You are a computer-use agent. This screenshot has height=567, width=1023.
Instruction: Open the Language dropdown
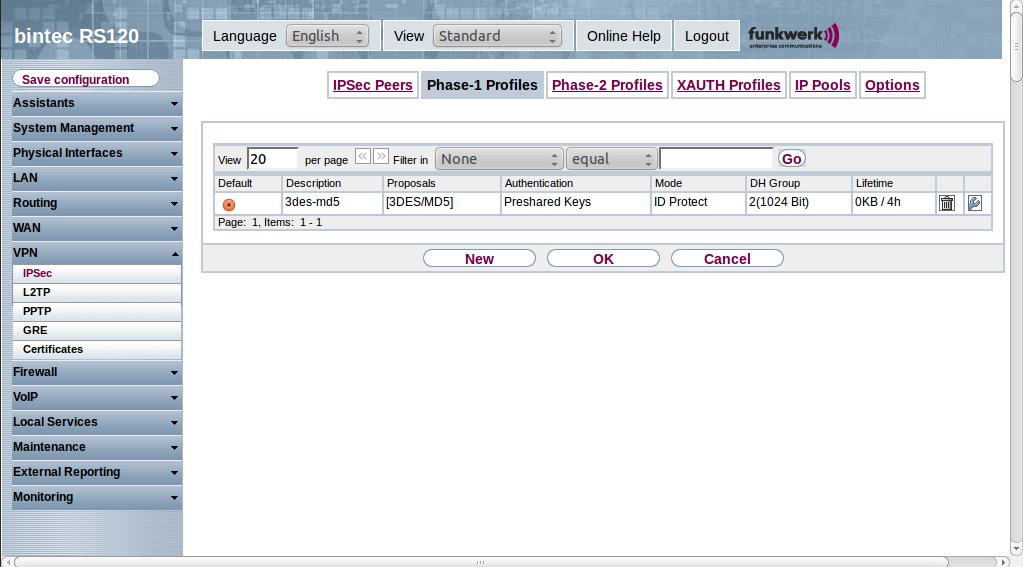pos(327,36)
